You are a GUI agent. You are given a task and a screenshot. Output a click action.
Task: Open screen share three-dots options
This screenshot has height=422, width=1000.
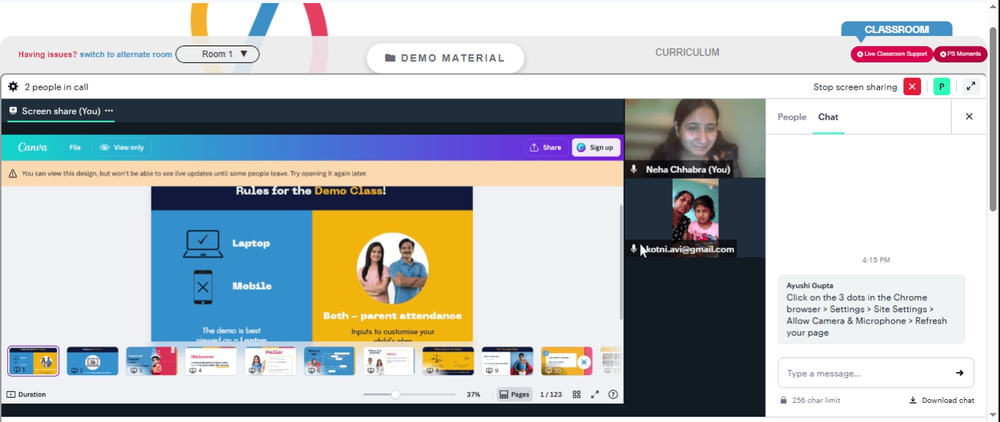point(109,111)
